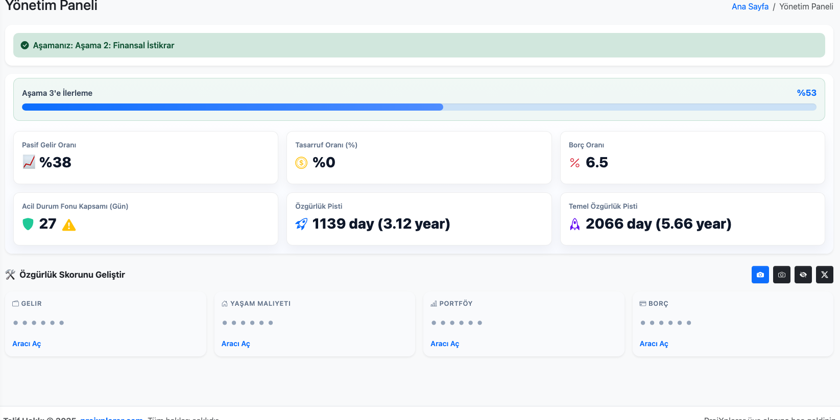Open Aracı Aç in the GELİR card

pos(27,344)
